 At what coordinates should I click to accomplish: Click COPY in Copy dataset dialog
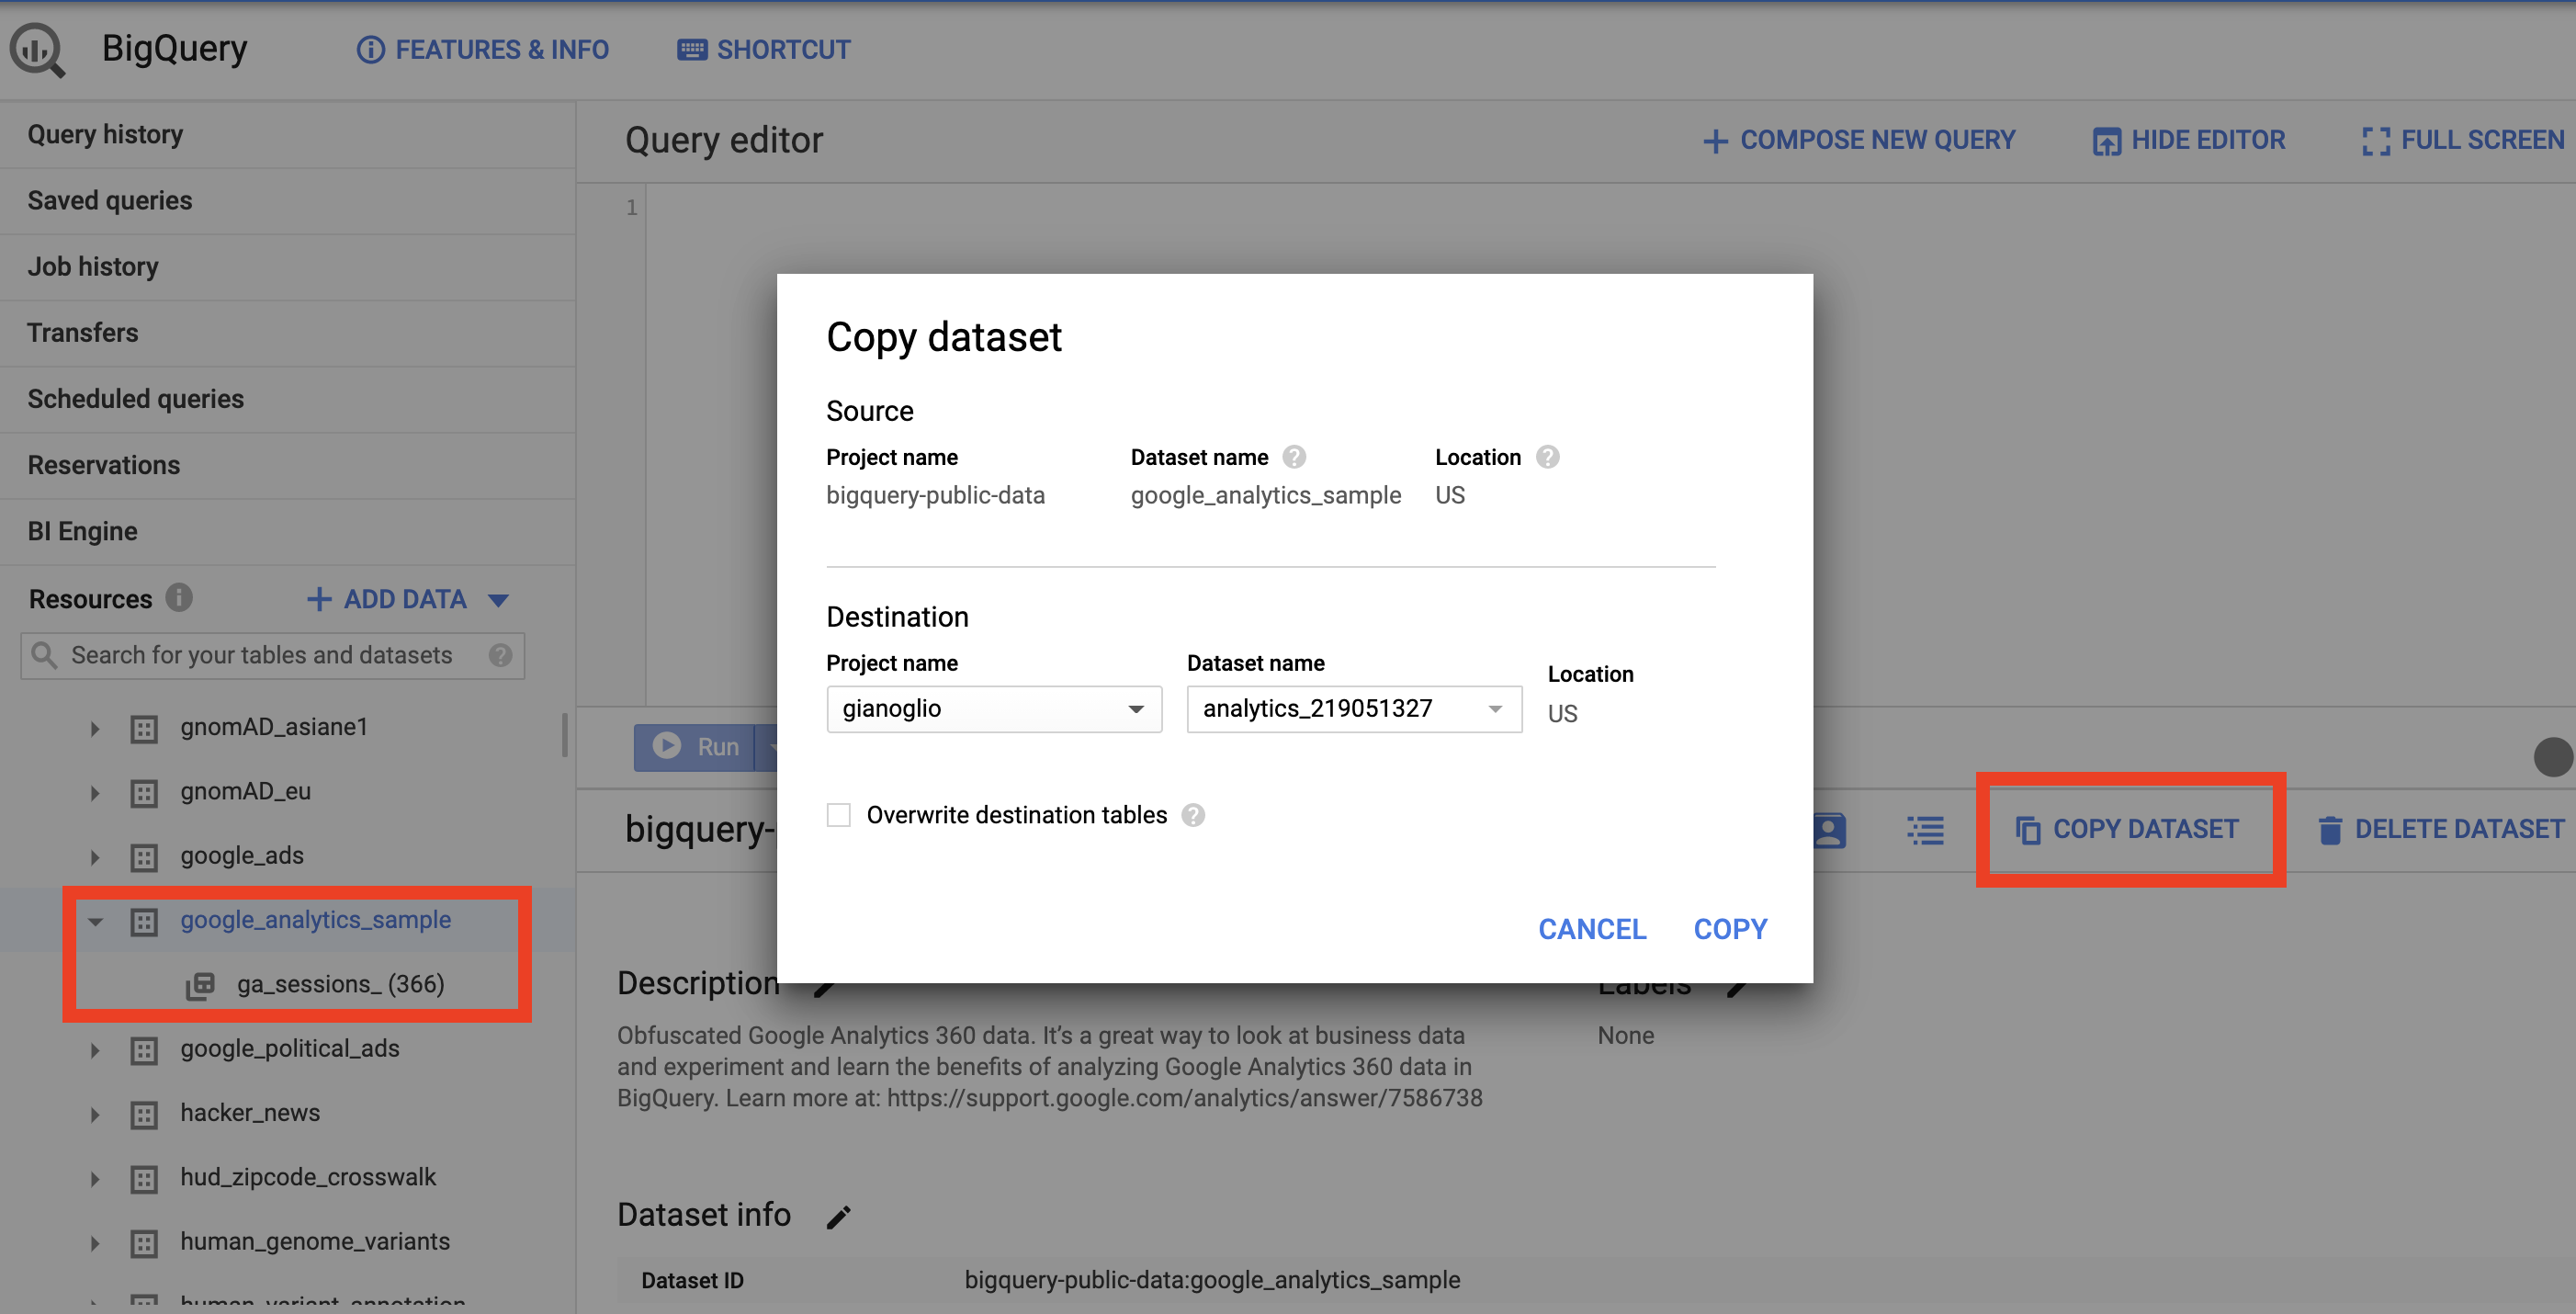click(1730, 929)
